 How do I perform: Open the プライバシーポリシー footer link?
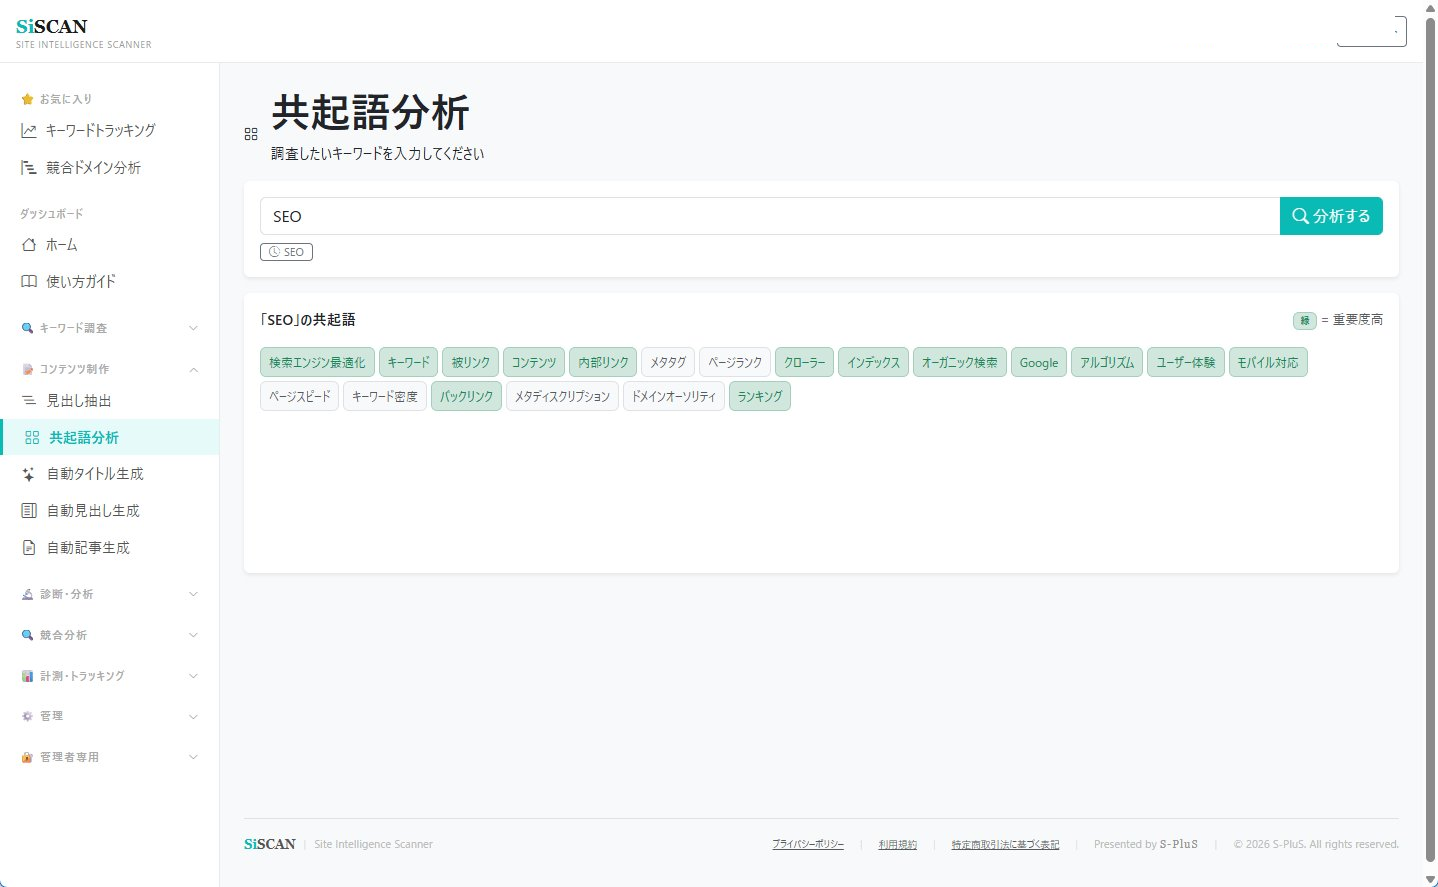(x=808, y=845)
